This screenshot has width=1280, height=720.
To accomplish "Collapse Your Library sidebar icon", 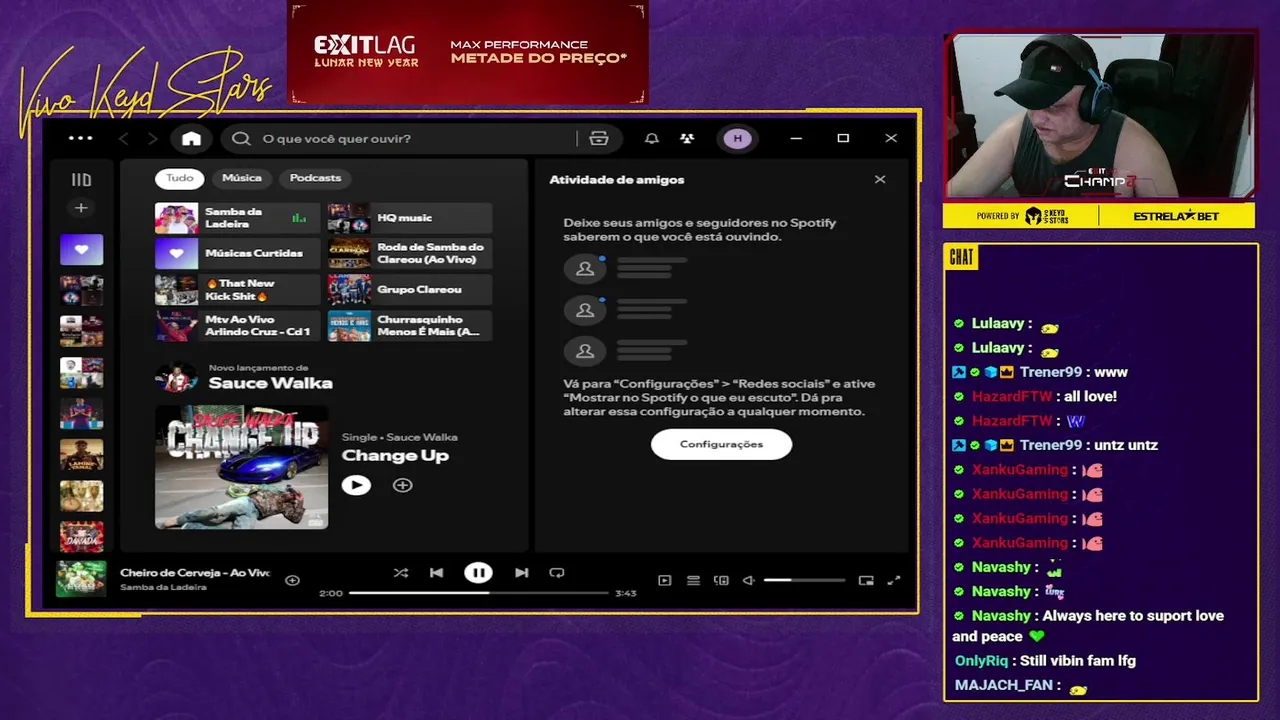I will (x=81, y=180).
